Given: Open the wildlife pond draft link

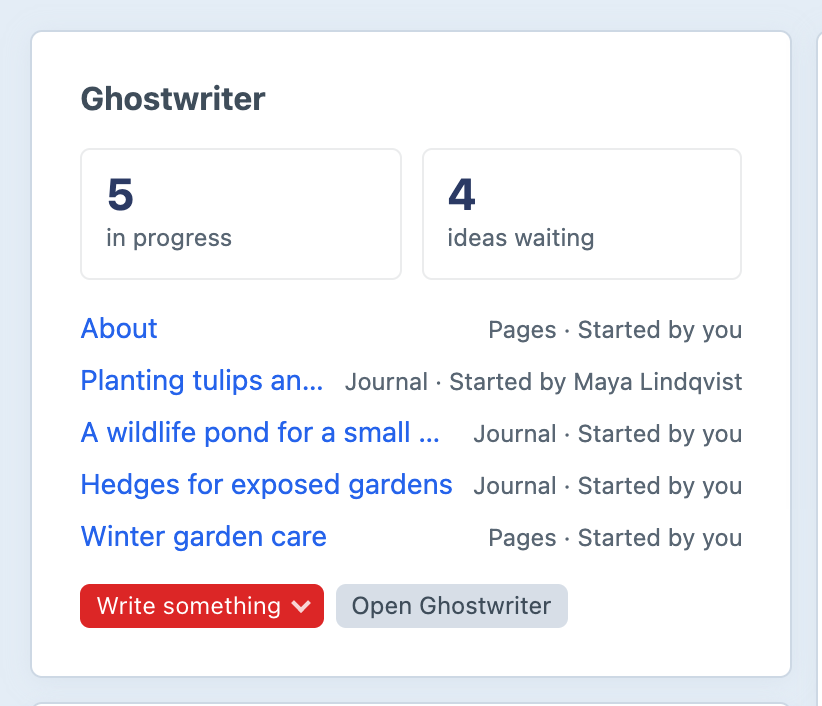Looking at the screenshot, I should pos(260,432).
